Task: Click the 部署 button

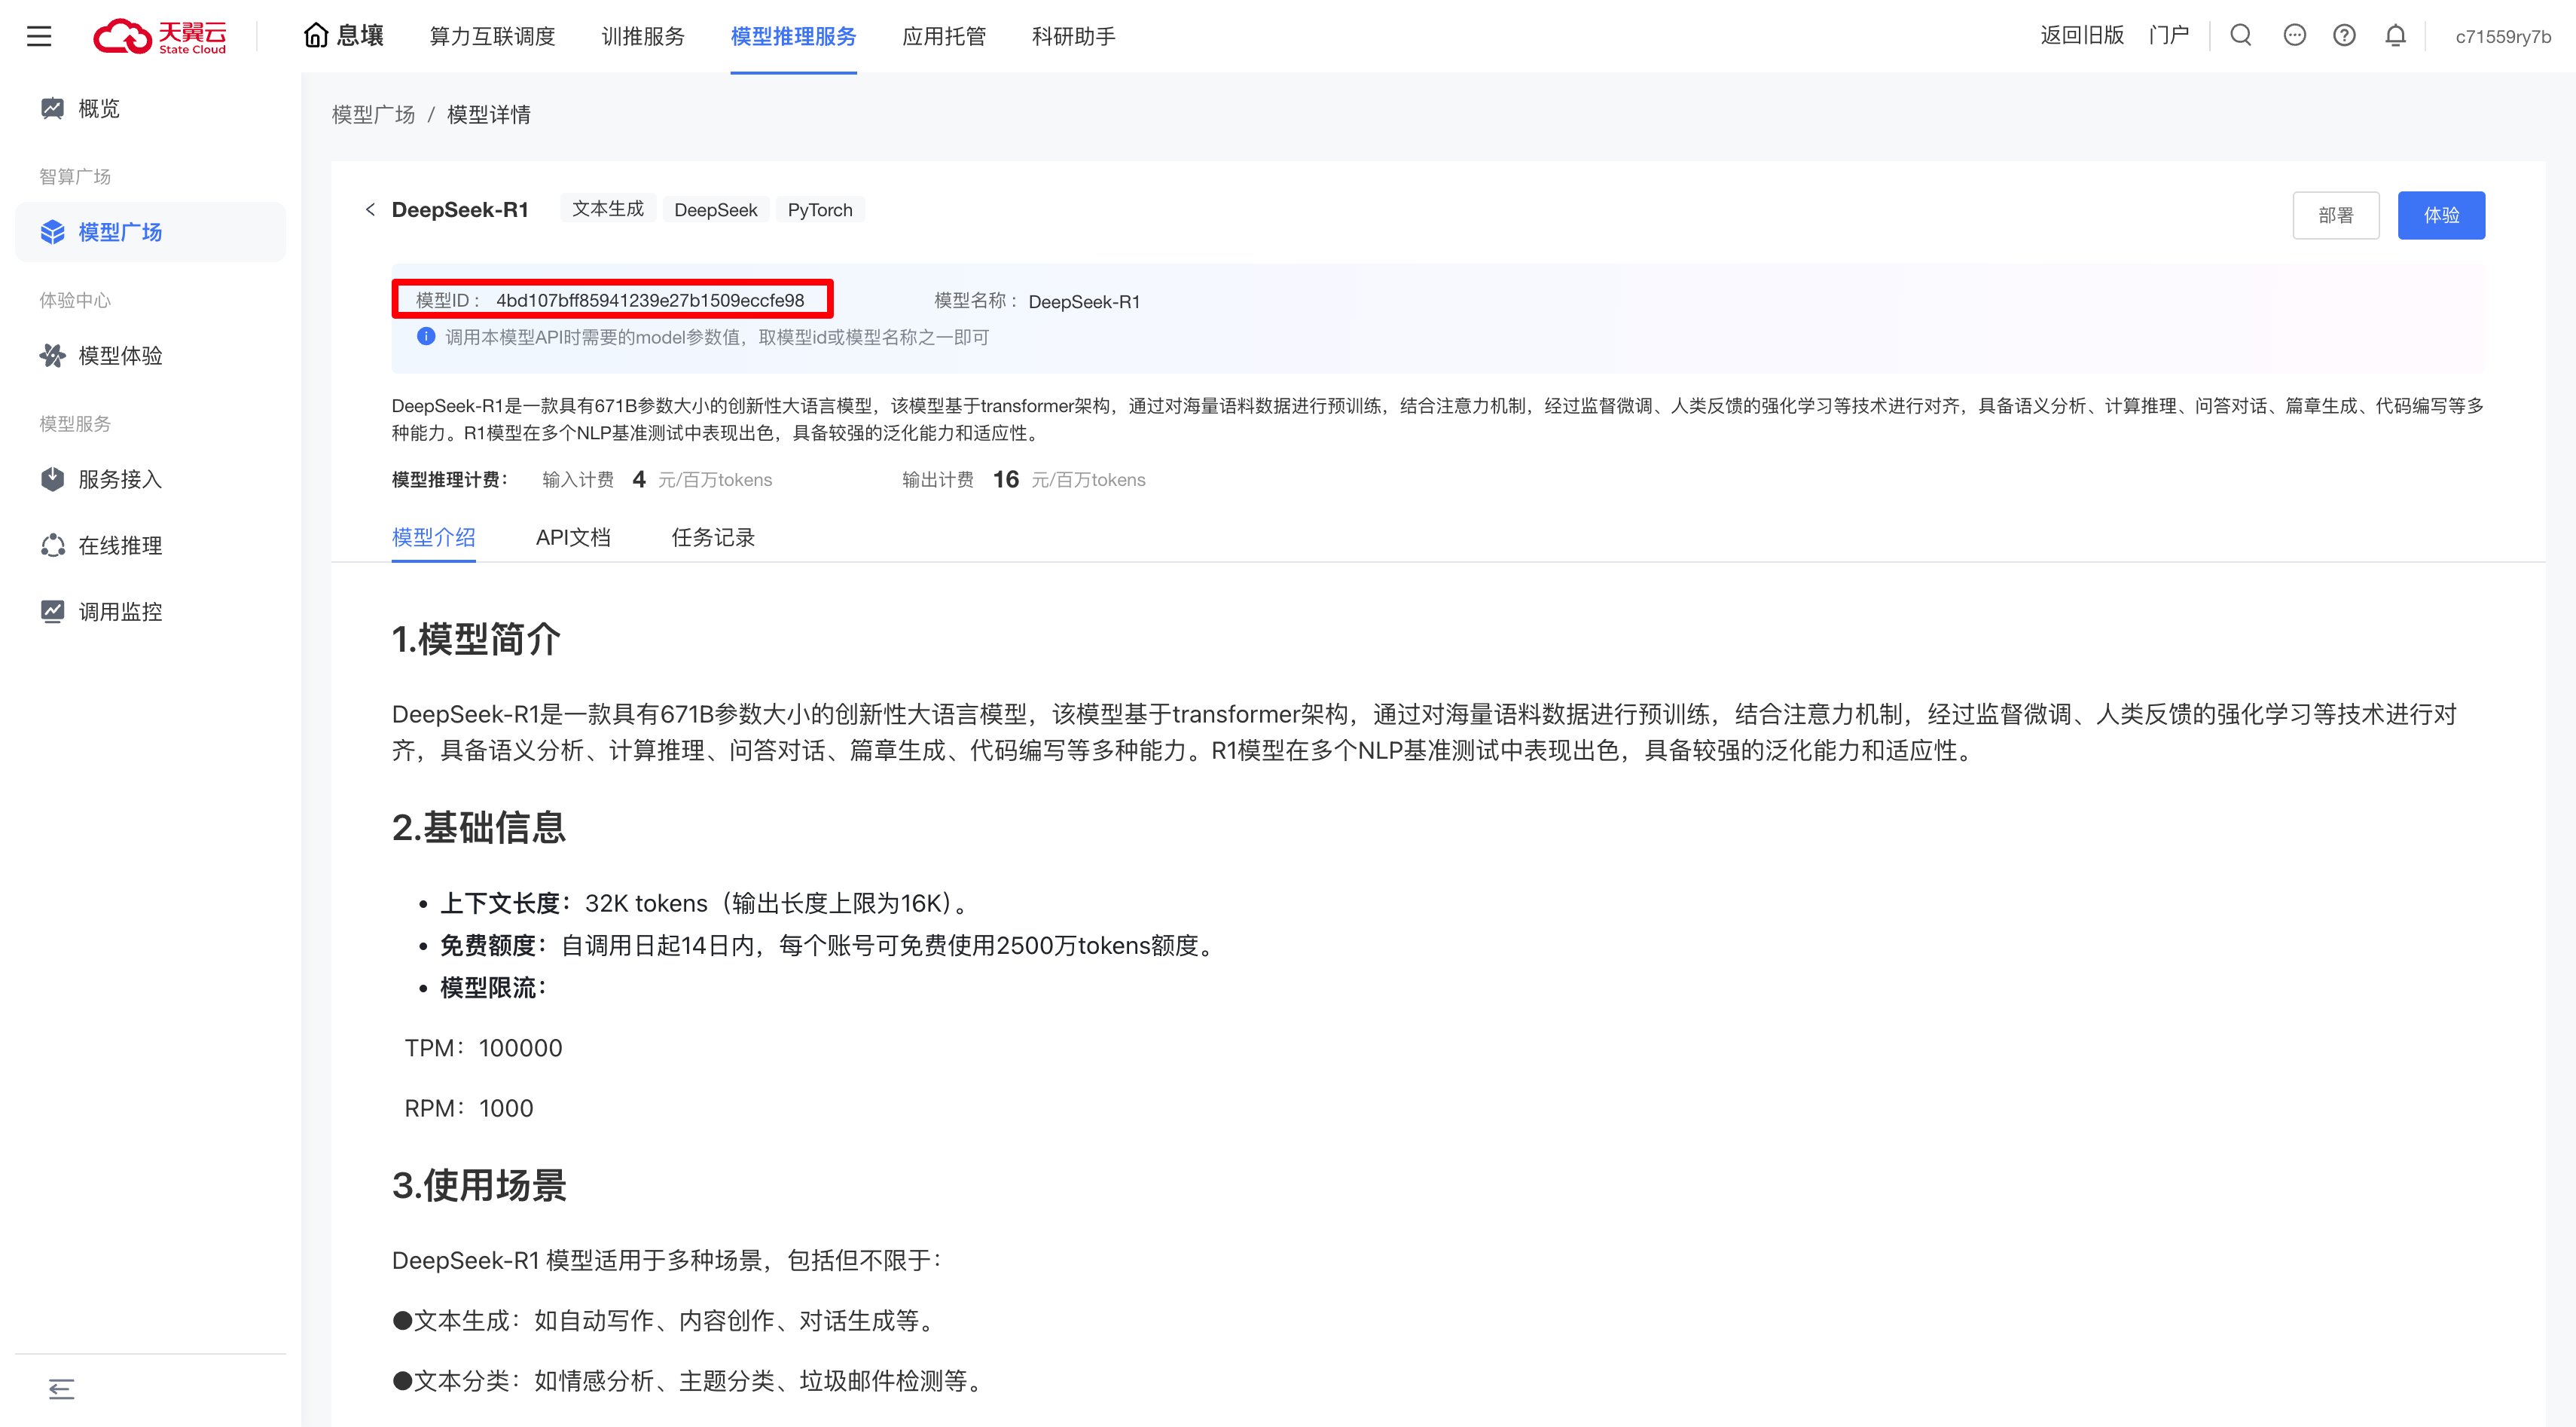Action: [2335, 215]
